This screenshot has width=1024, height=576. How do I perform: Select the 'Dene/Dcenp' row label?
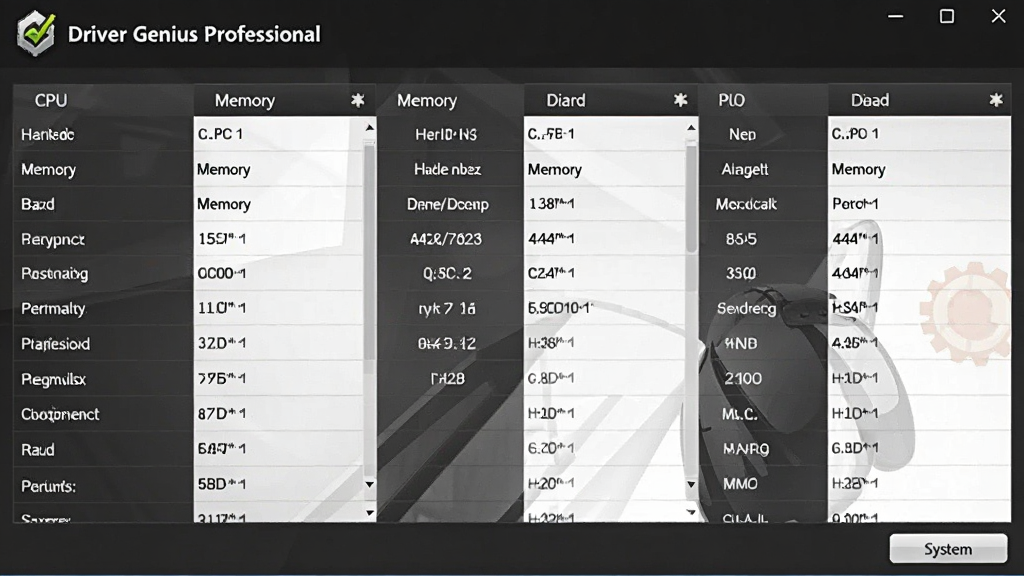pyautogui.click(x=447, y=204)
